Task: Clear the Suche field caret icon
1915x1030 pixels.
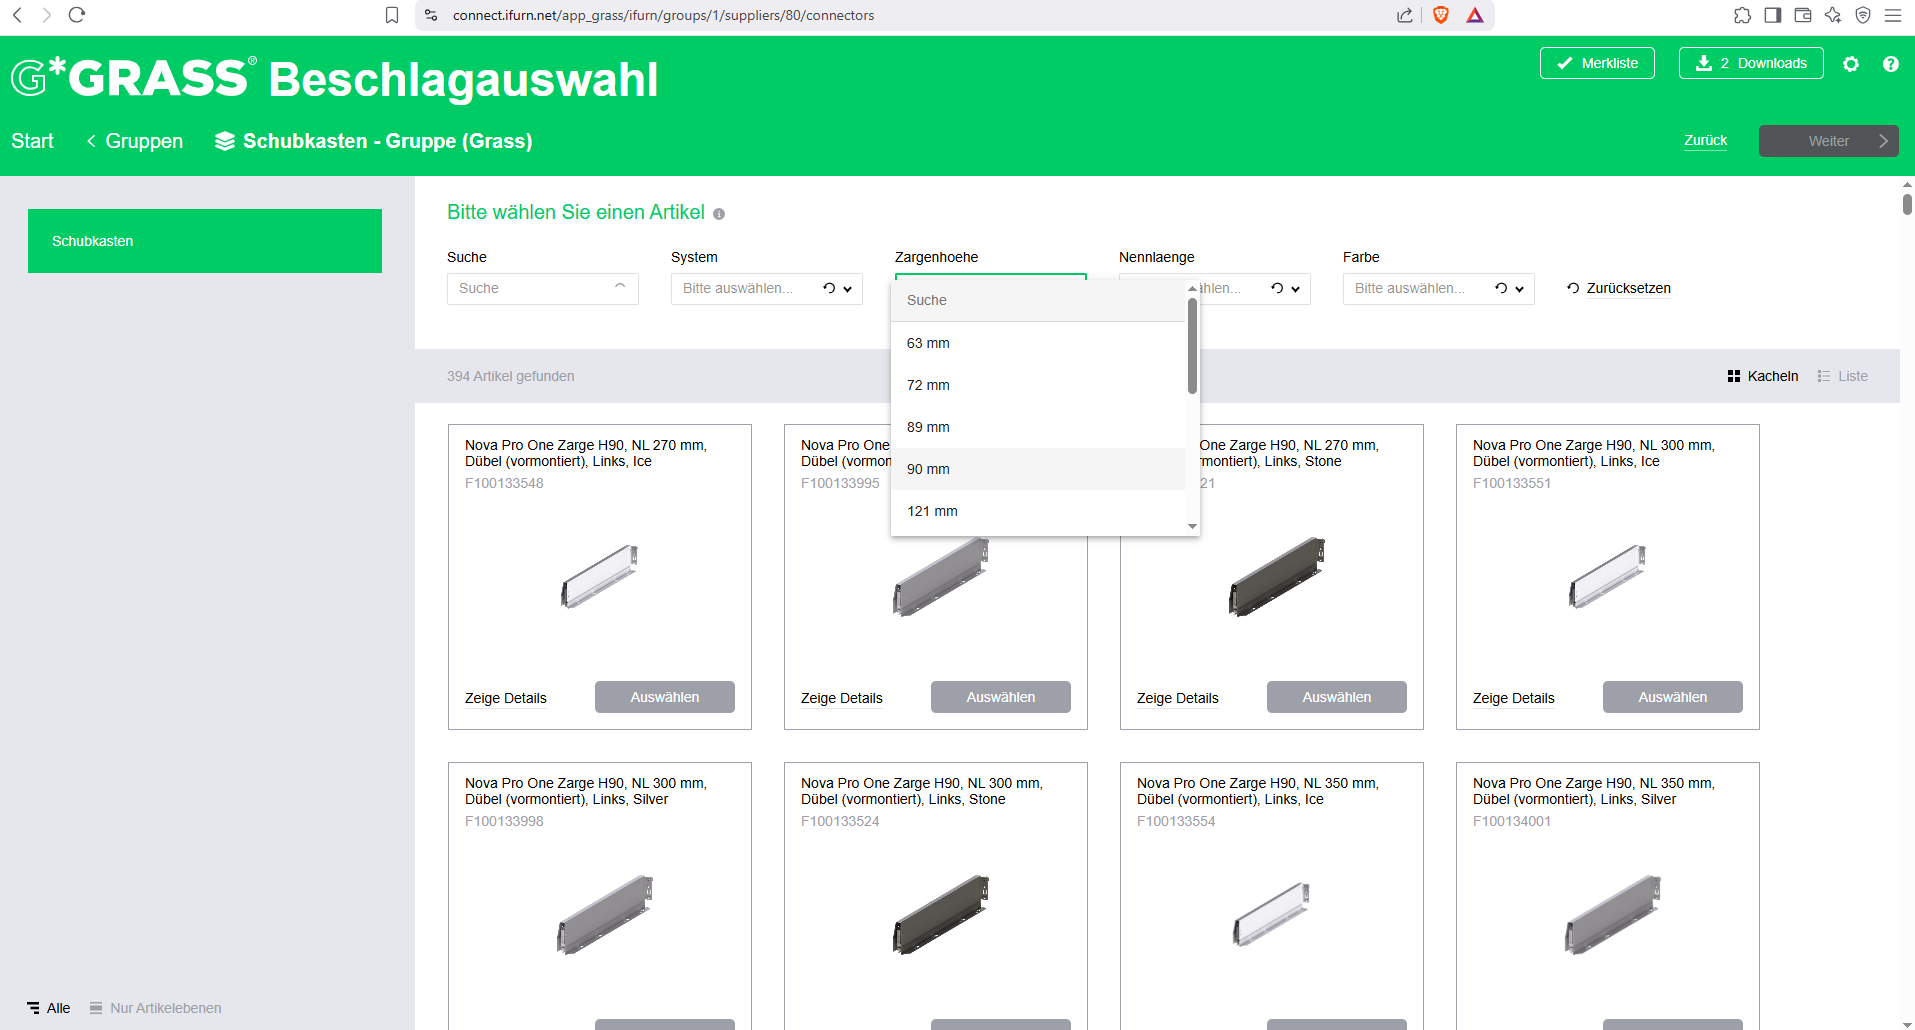Action: [620, 287]
